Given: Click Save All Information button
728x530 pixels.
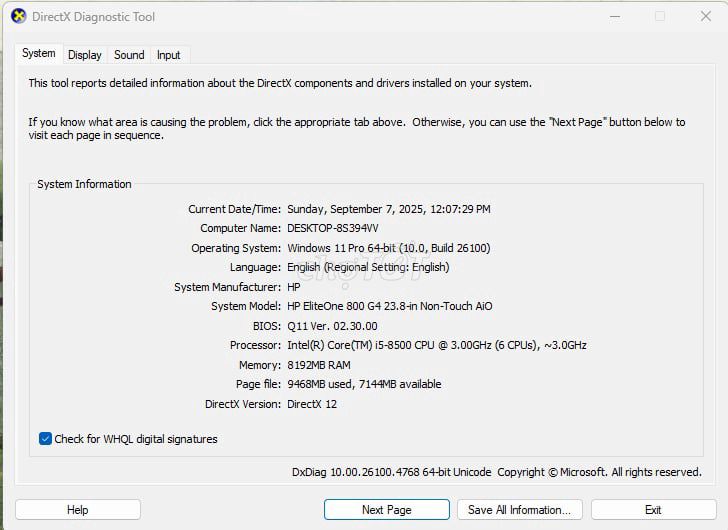Looking at the screenshot, I should 519,510.
